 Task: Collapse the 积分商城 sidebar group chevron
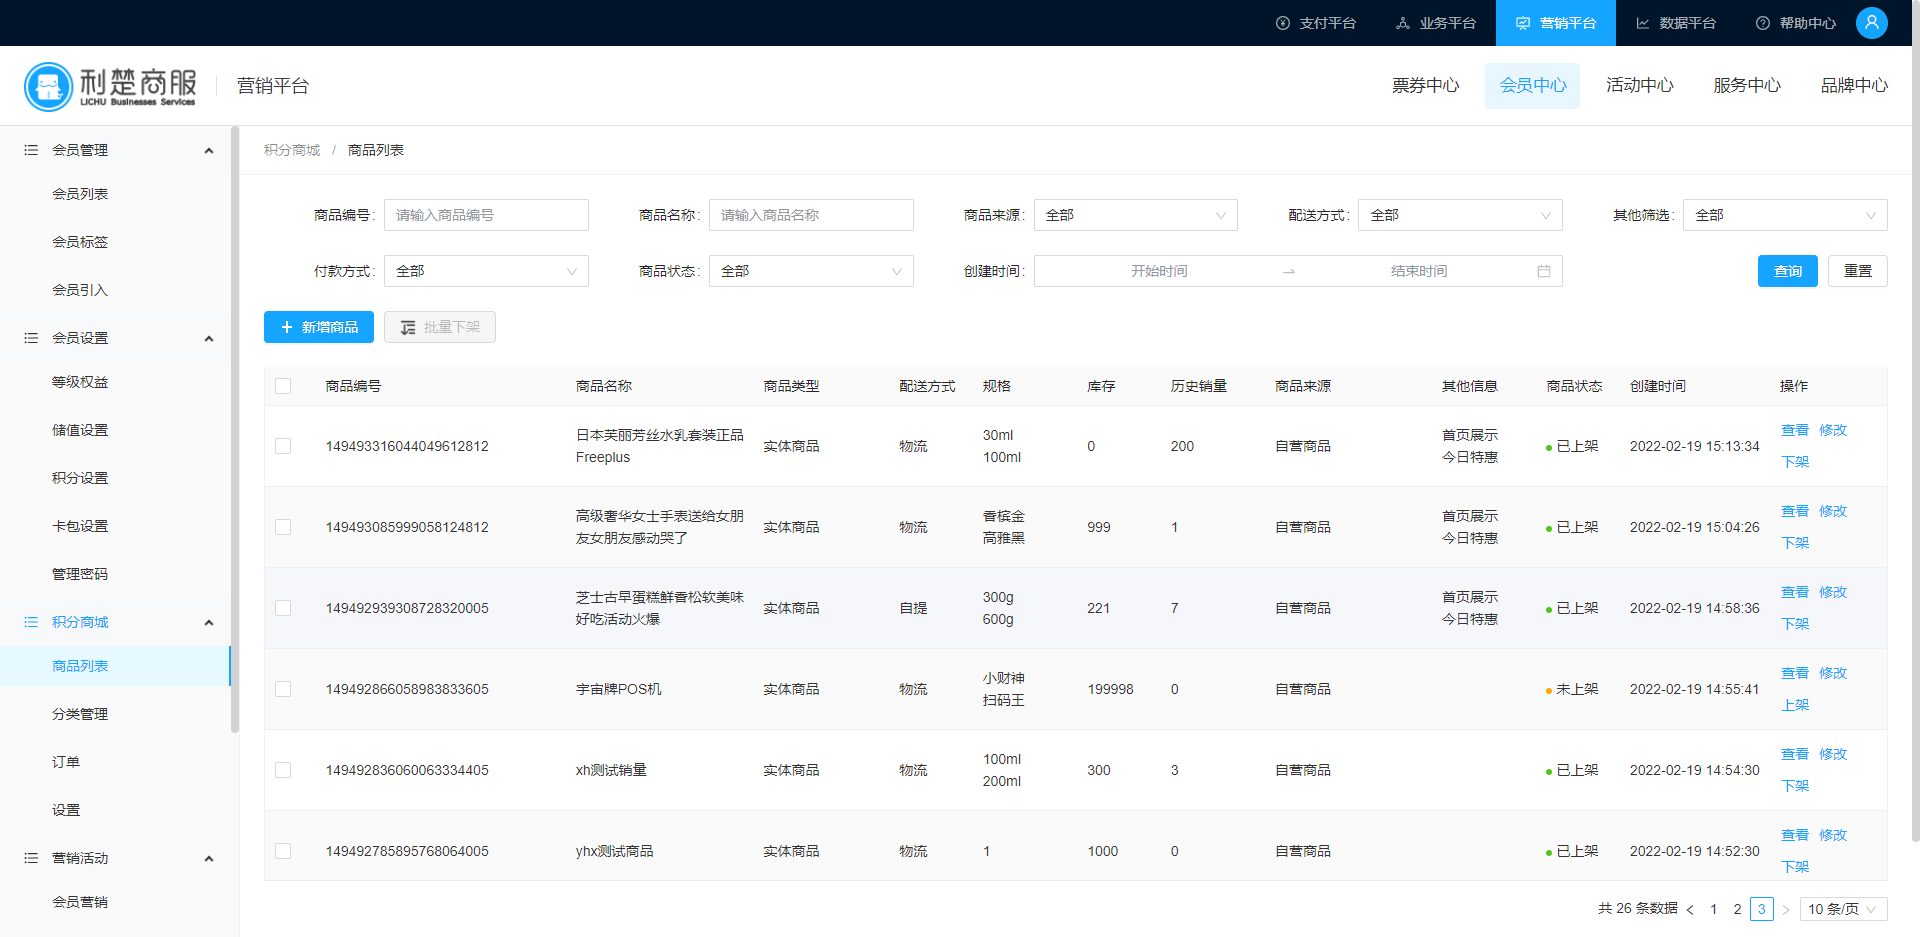(209, 623)
